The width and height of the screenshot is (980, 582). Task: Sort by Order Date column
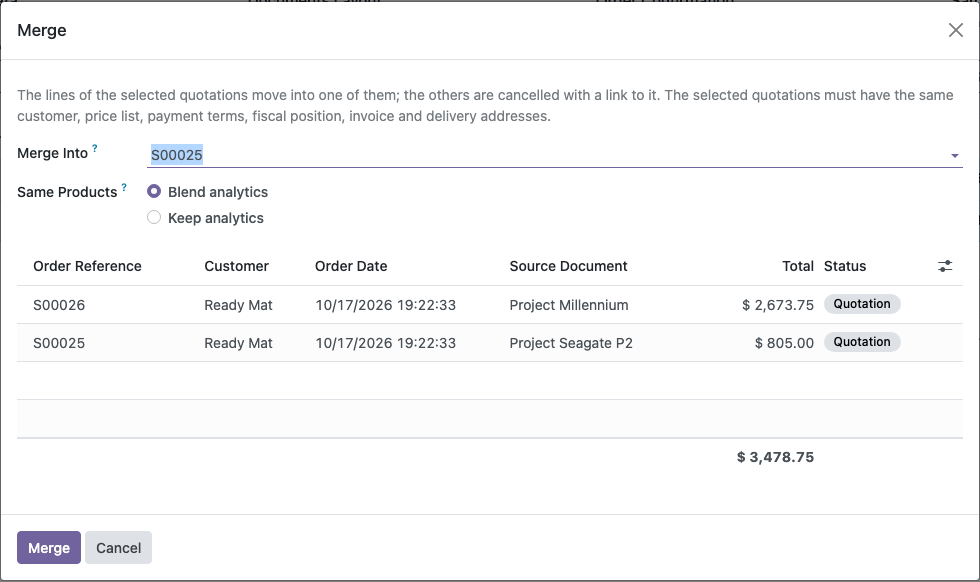351,266
